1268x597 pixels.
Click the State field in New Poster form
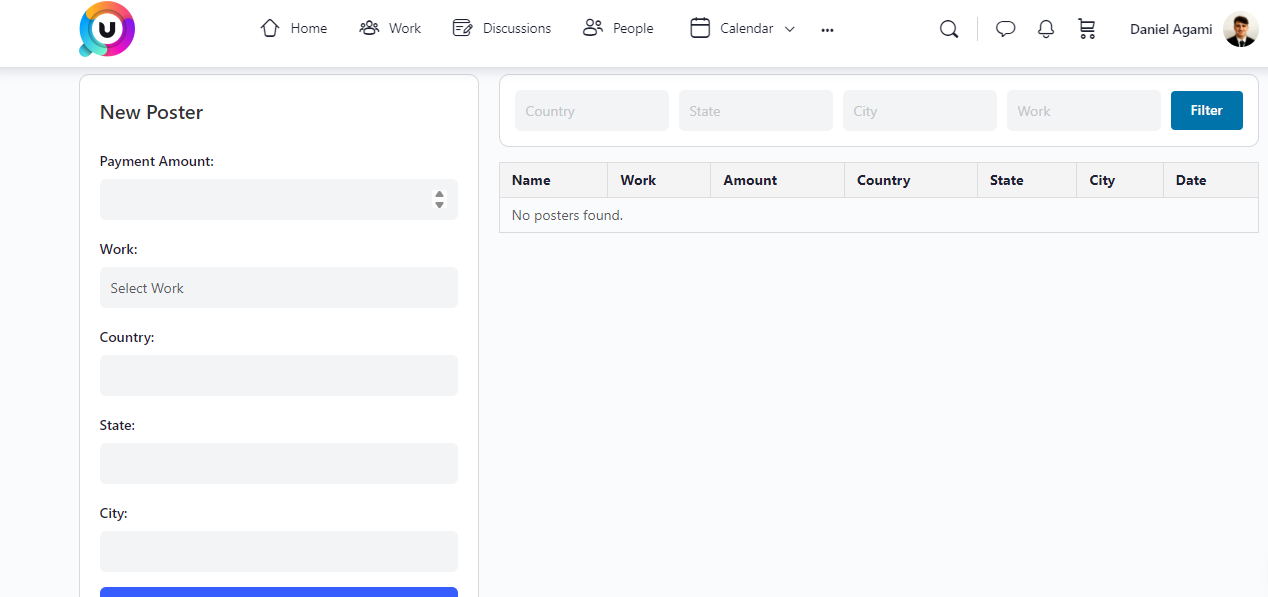tap(279, 463)
